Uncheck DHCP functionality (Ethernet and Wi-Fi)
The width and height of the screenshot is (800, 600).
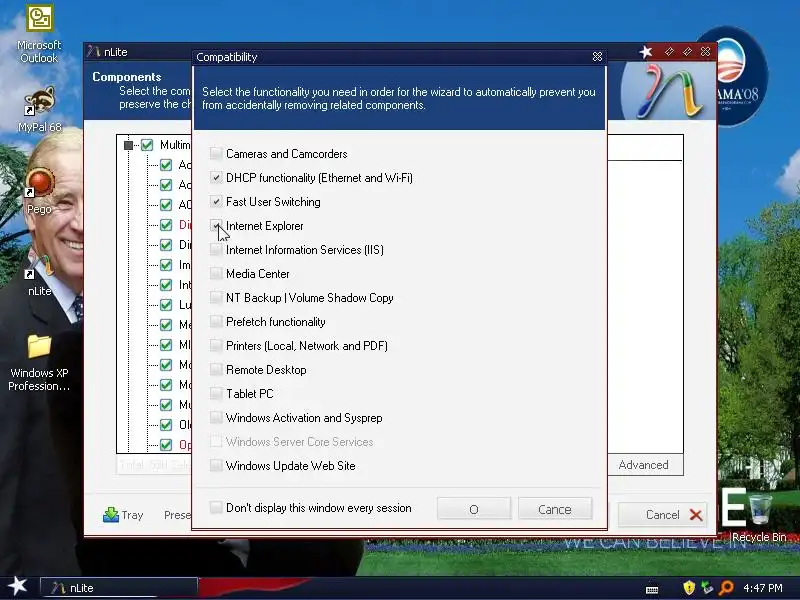(216, 178)
